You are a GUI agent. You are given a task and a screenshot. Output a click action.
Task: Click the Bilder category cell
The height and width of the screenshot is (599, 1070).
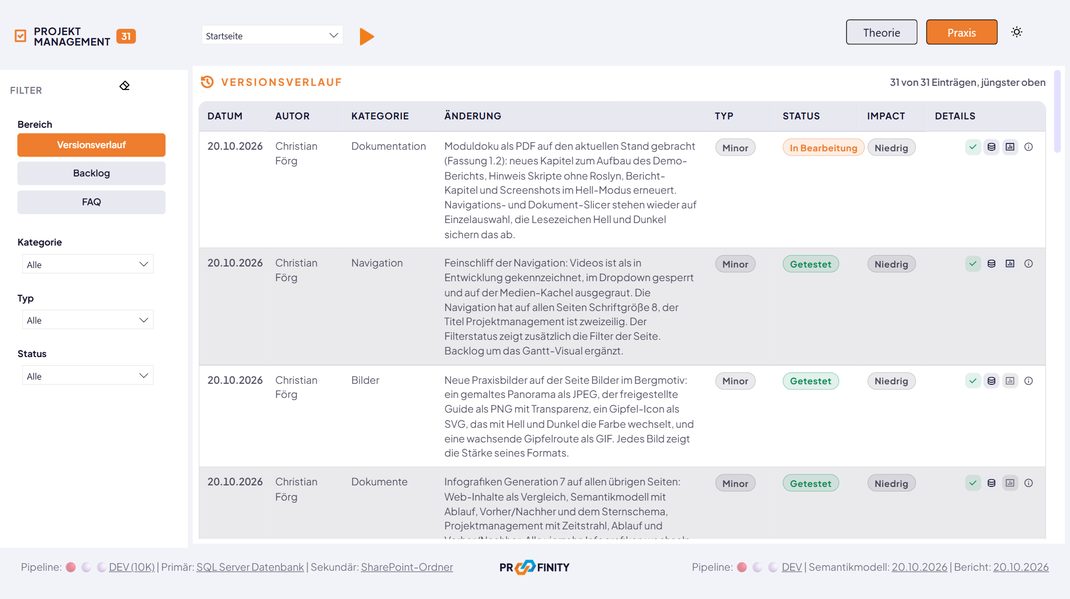[365, 380]
